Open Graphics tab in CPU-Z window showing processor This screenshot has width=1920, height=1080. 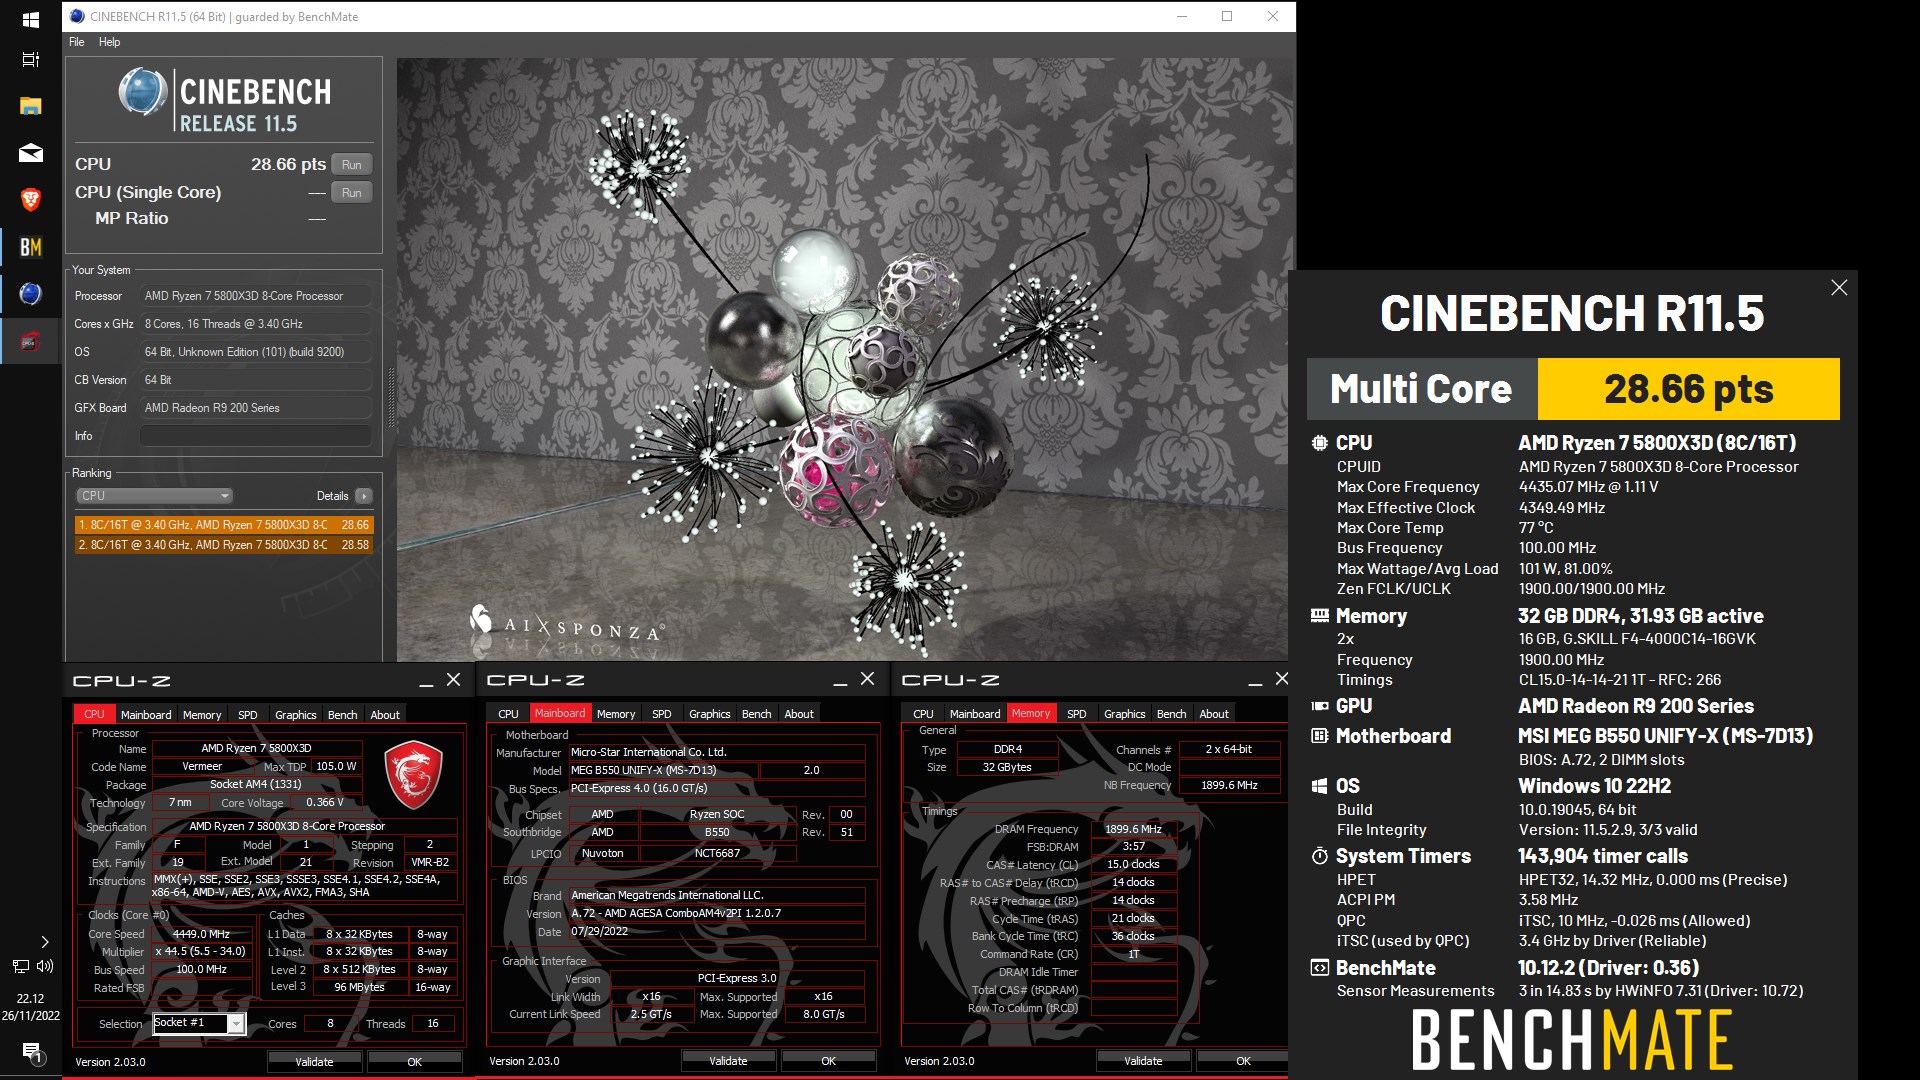click(296, 715)
